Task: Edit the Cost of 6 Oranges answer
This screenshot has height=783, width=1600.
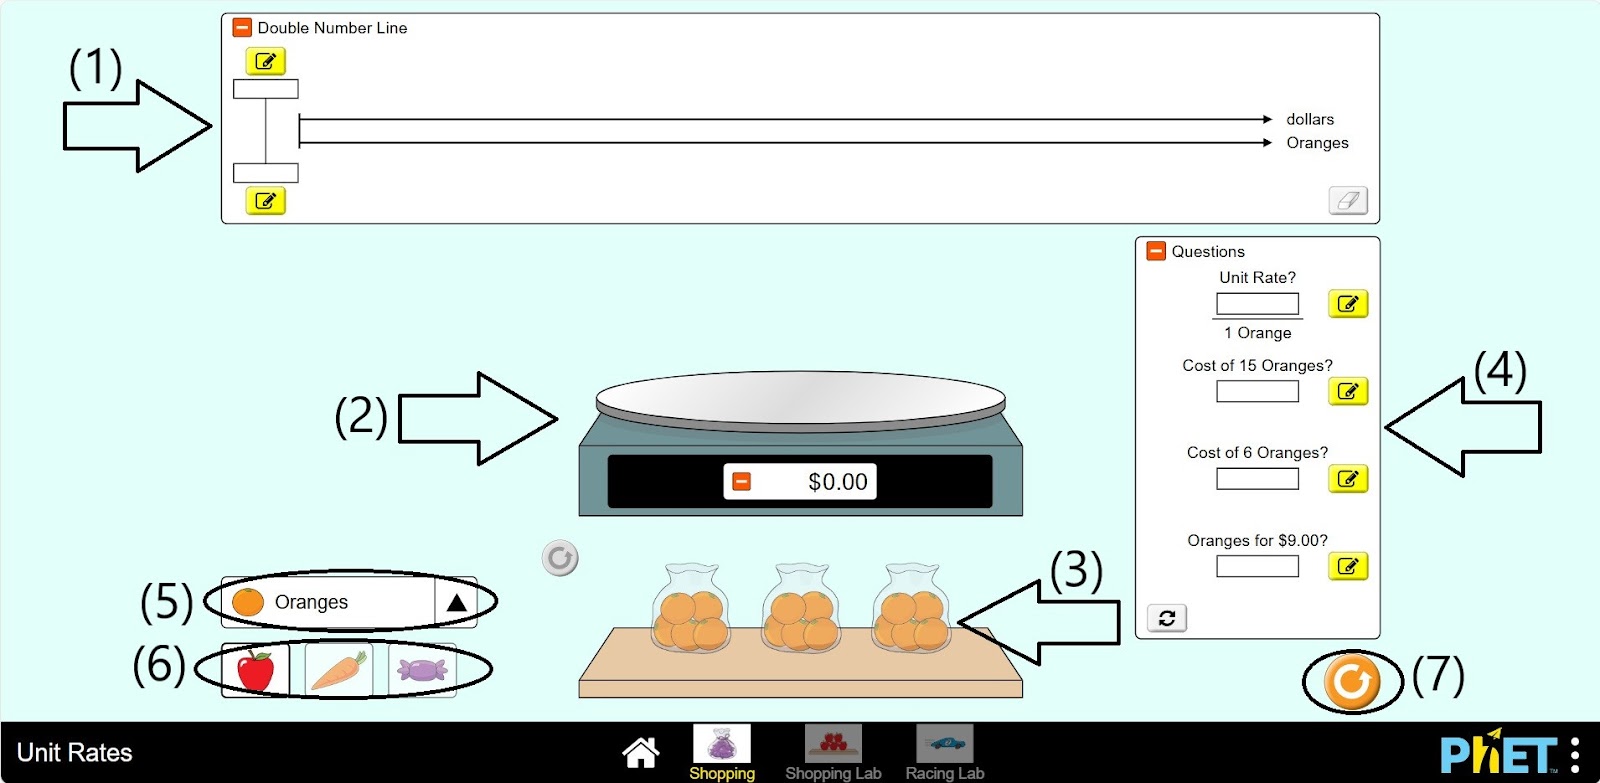Action: [x=1347, y=479]
